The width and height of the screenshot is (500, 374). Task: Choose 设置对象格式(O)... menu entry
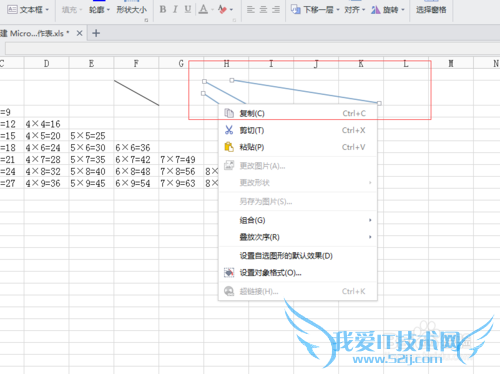(297, 273)
